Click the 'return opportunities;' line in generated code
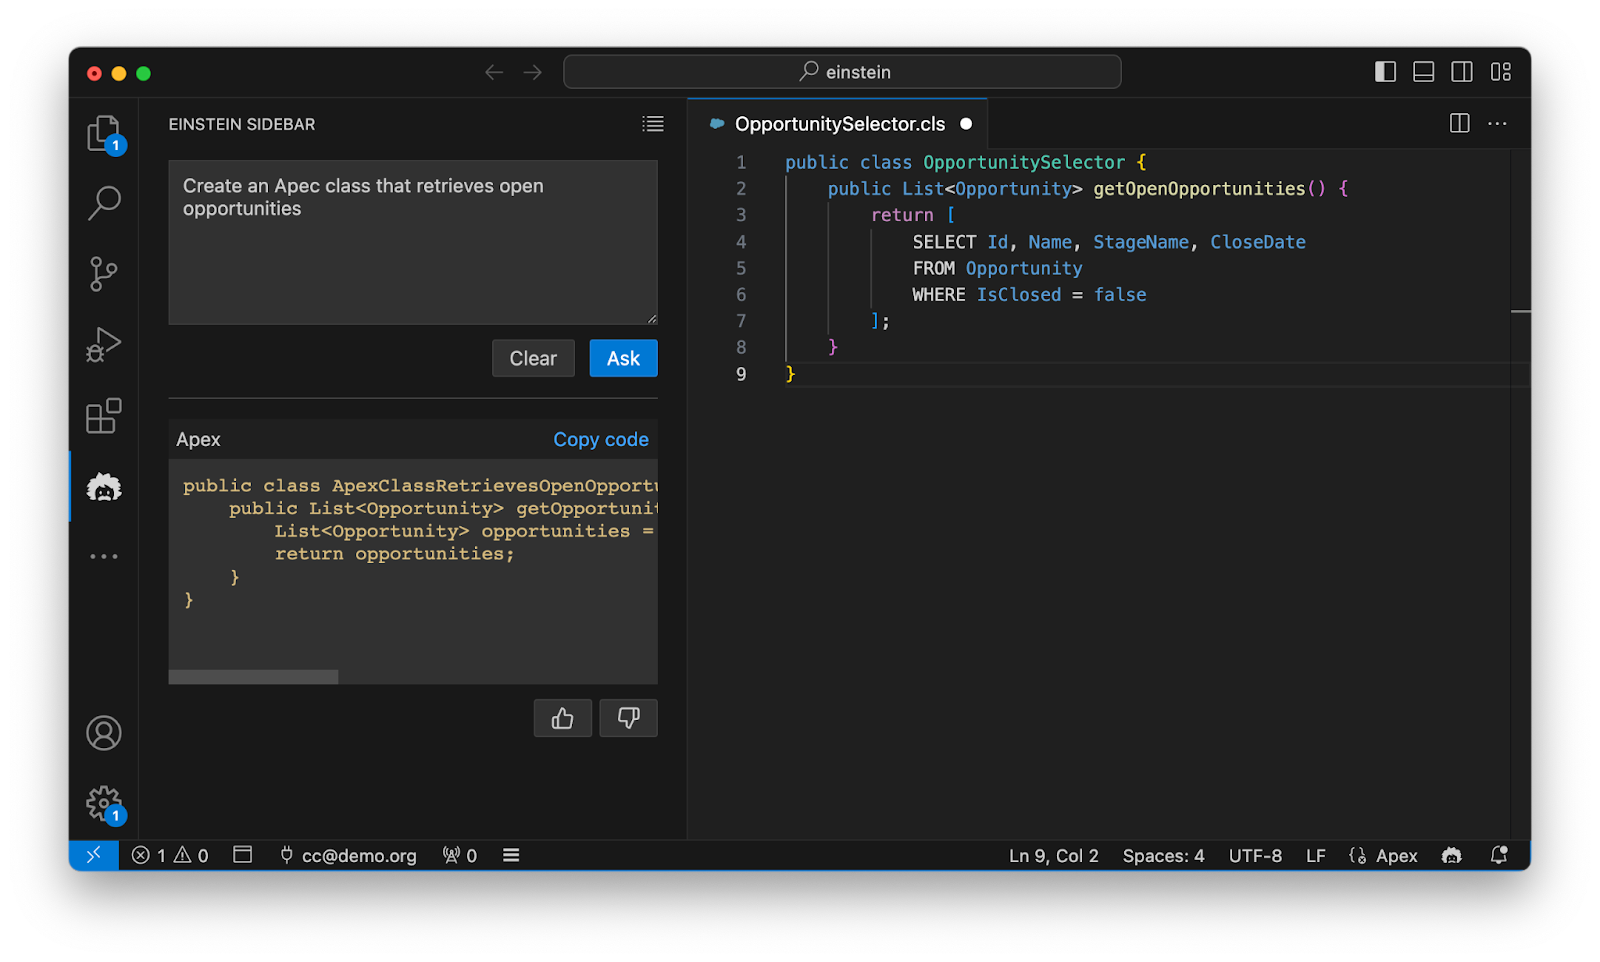1600x962 pixels. tap(394, 554)
